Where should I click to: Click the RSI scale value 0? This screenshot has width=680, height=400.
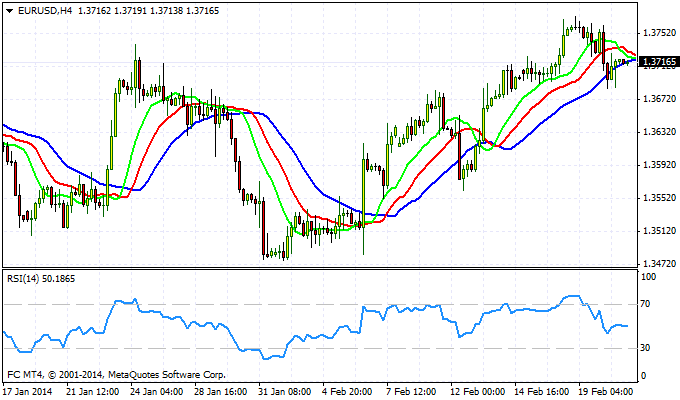click(x=643, y=376)
